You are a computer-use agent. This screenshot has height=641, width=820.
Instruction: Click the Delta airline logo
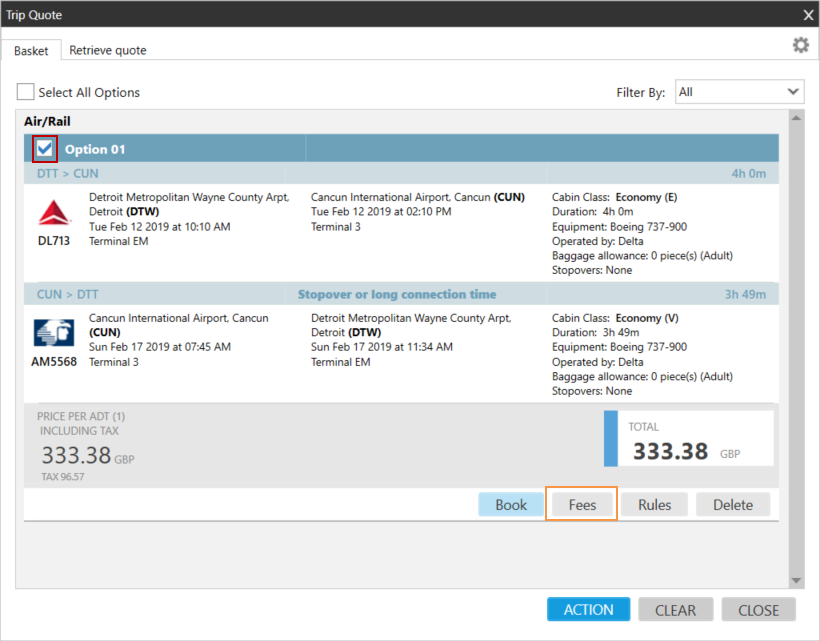point(54,213)
